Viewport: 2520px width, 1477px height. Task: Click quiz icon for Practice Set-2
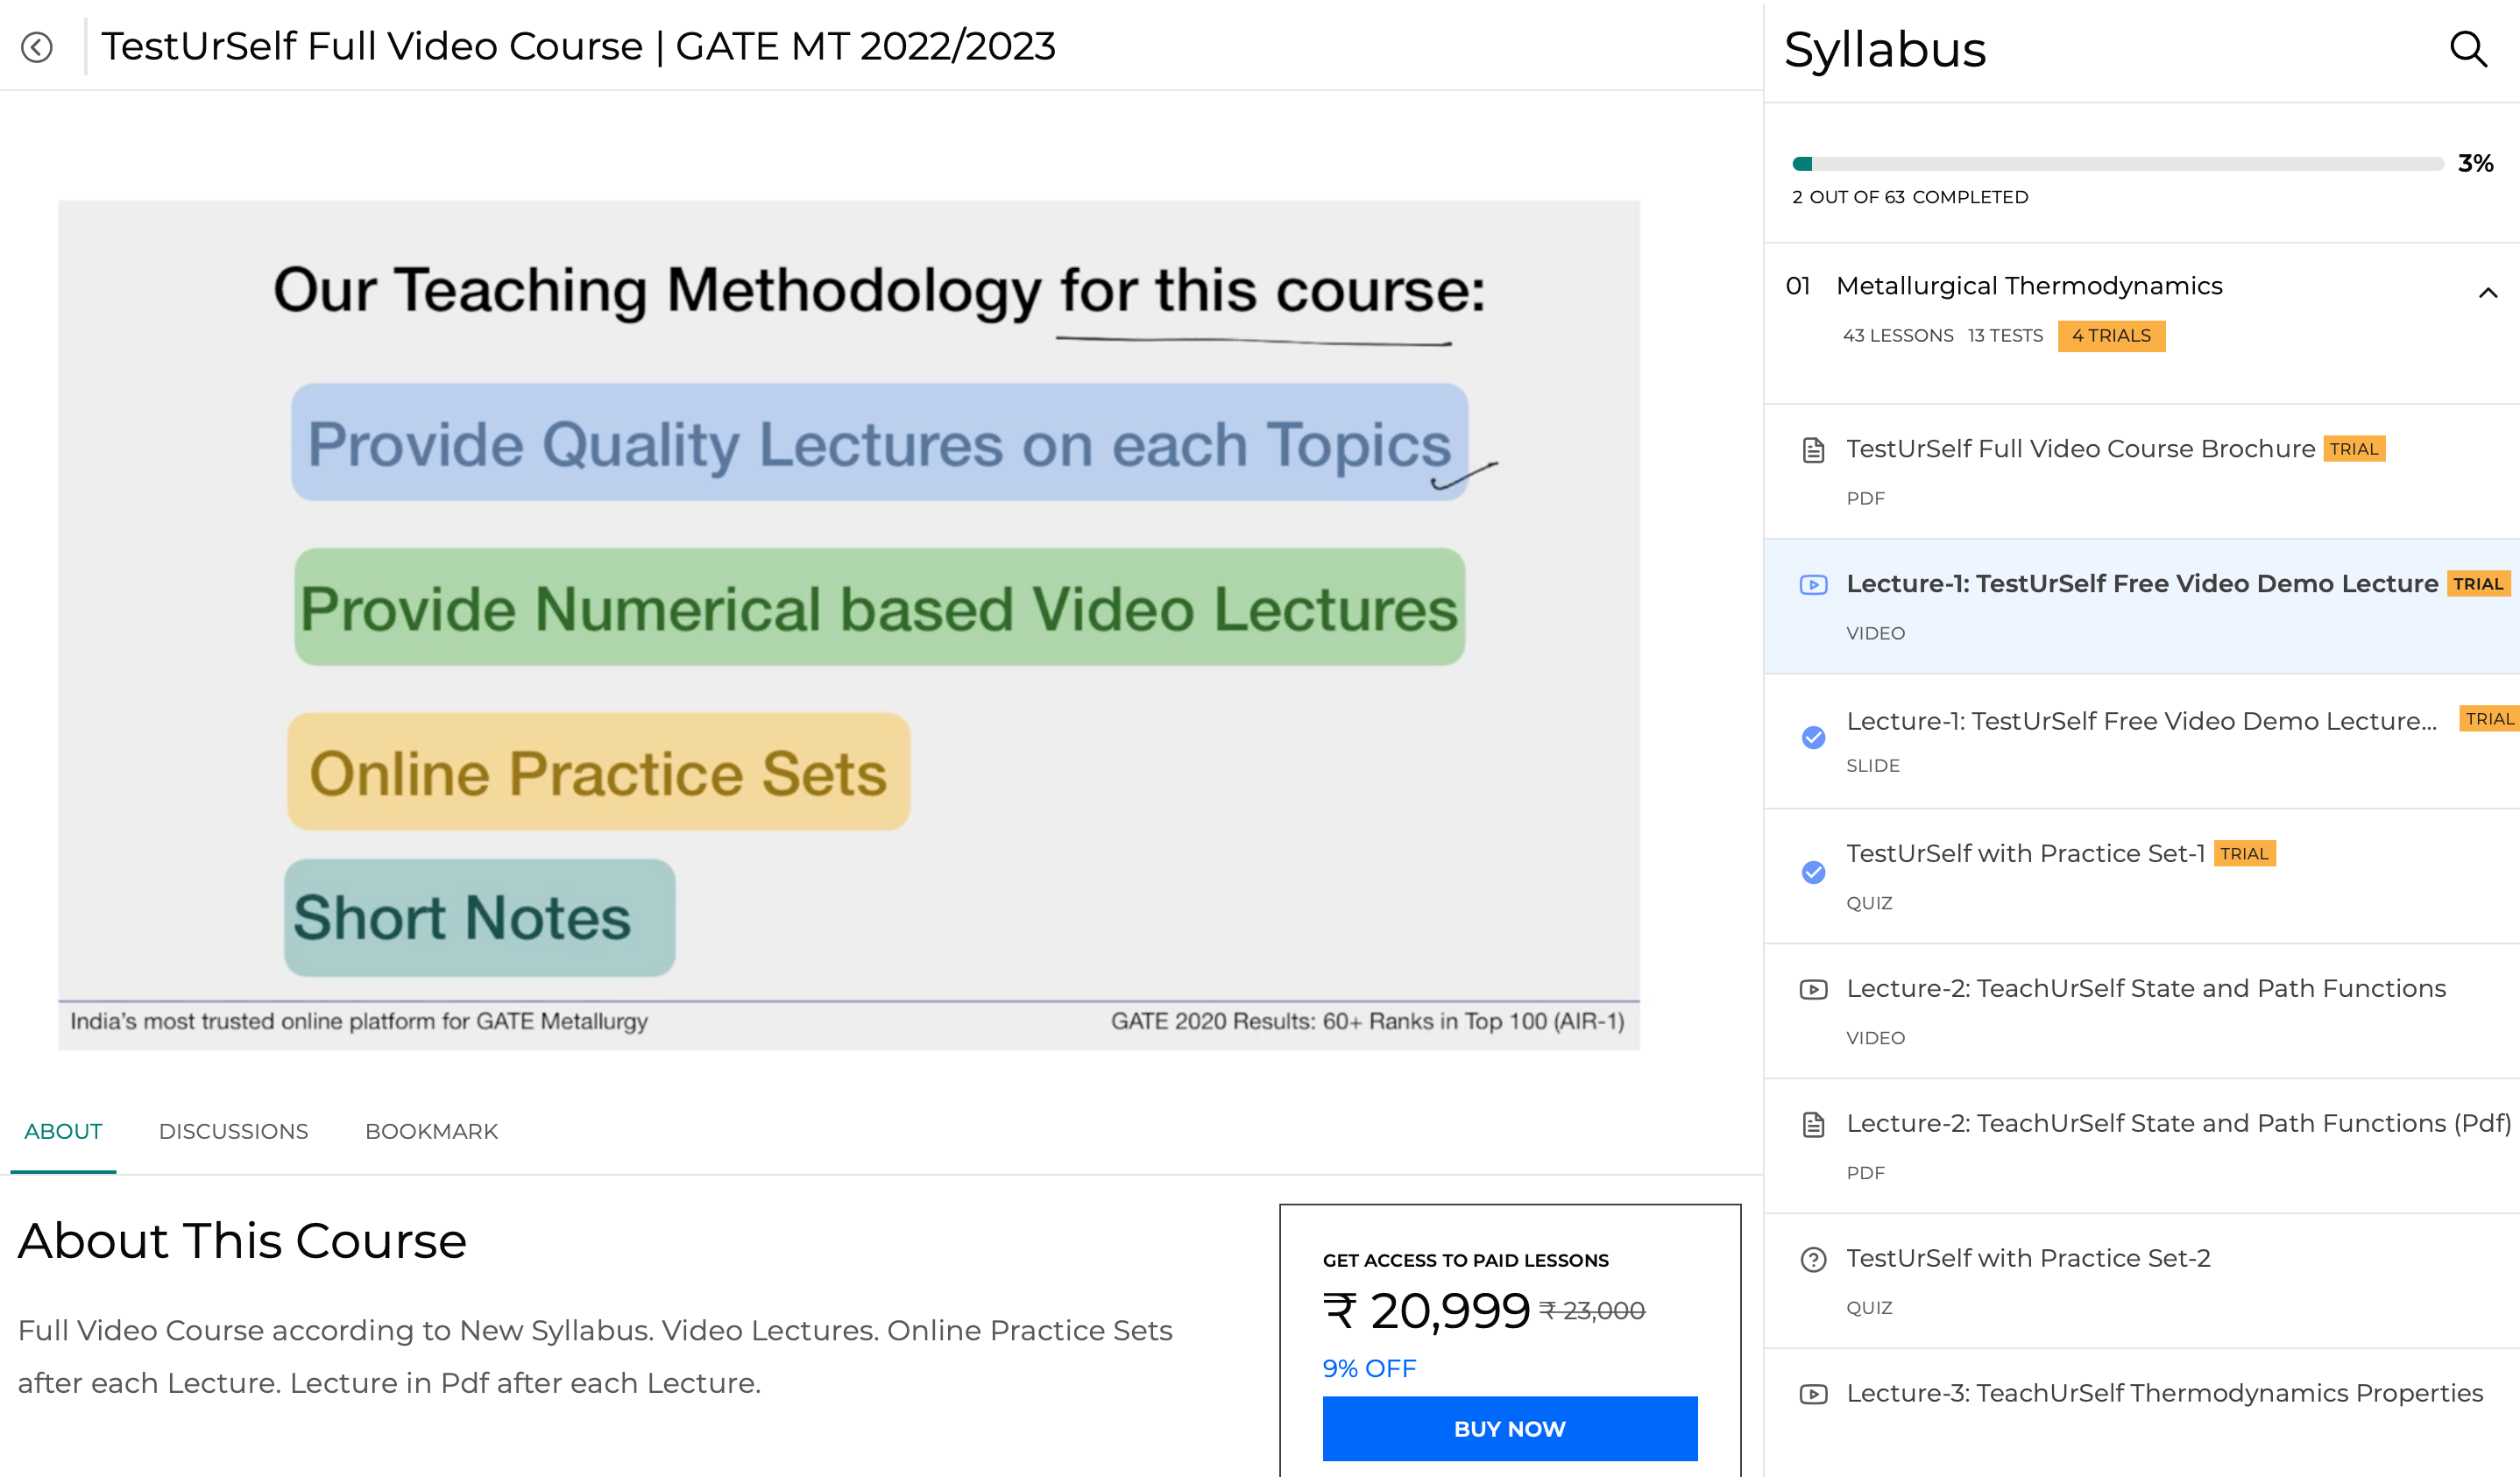(1813, 1260)
